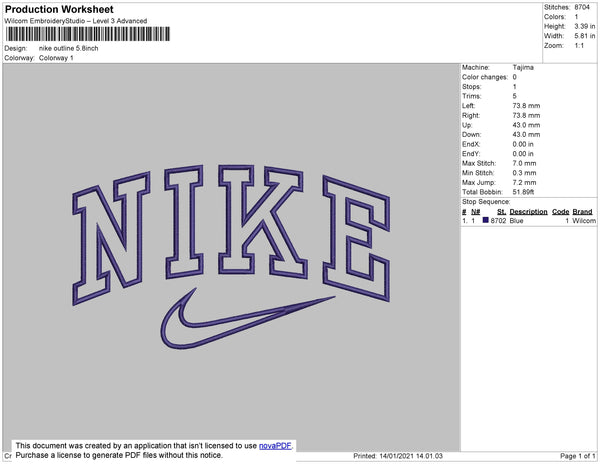600x464 pixels.
Task: Click the barcode under the worksheet title
Action: point(88,34)
